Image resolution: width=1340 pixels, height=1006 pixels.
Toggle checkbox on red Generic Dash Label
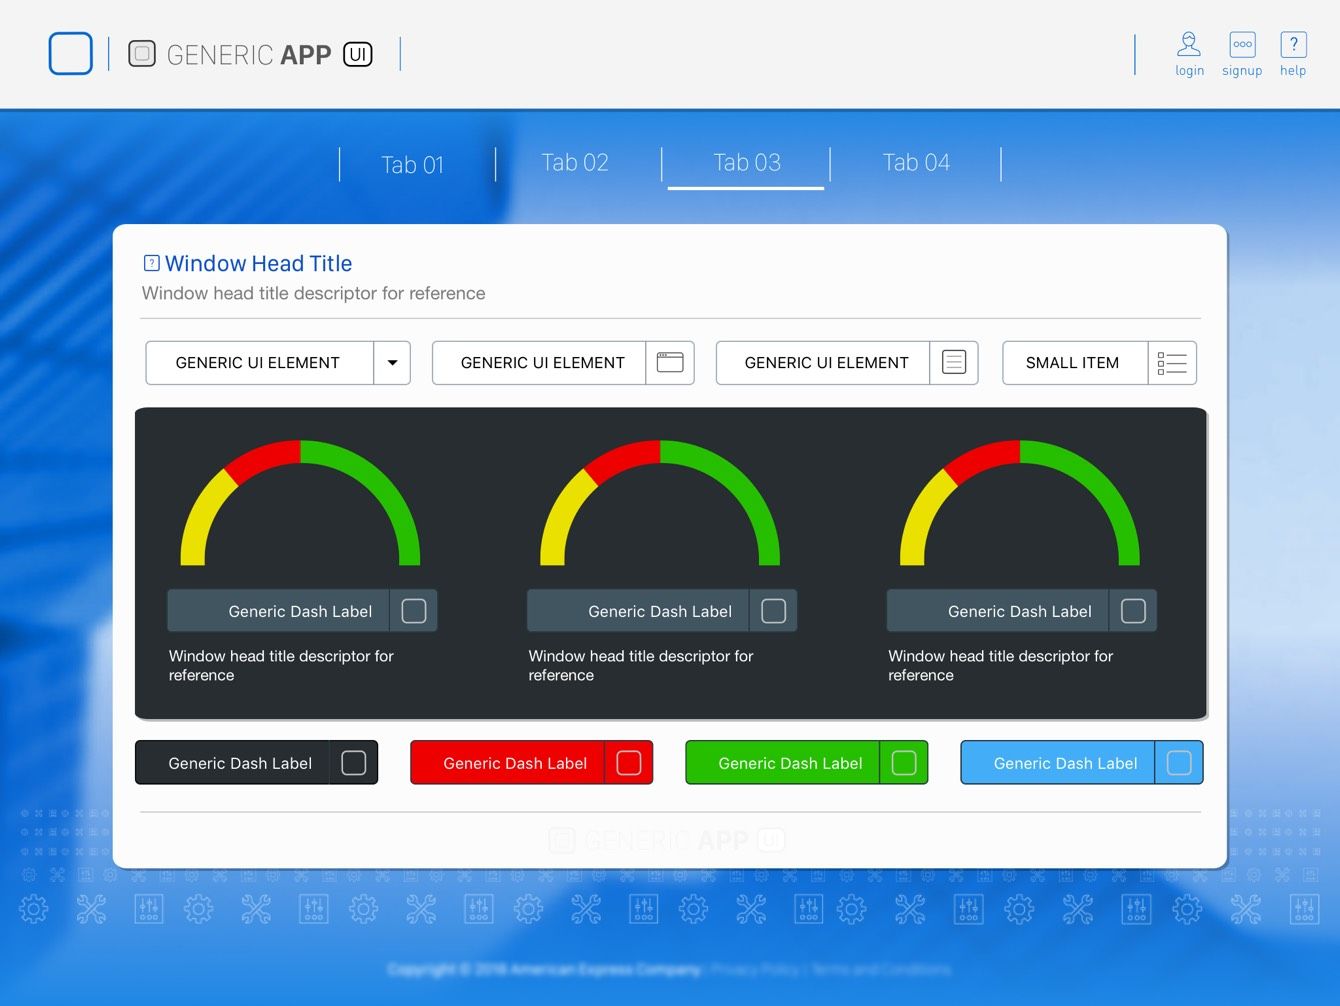629,763
